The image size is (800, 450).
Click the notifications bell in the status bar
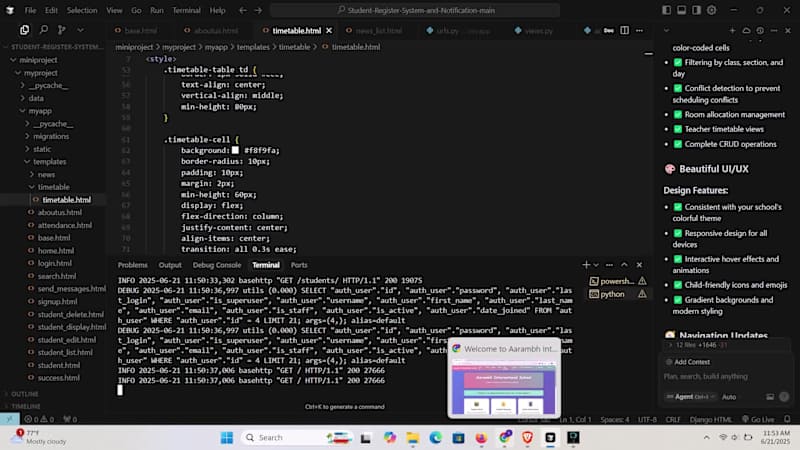[787, 419]
